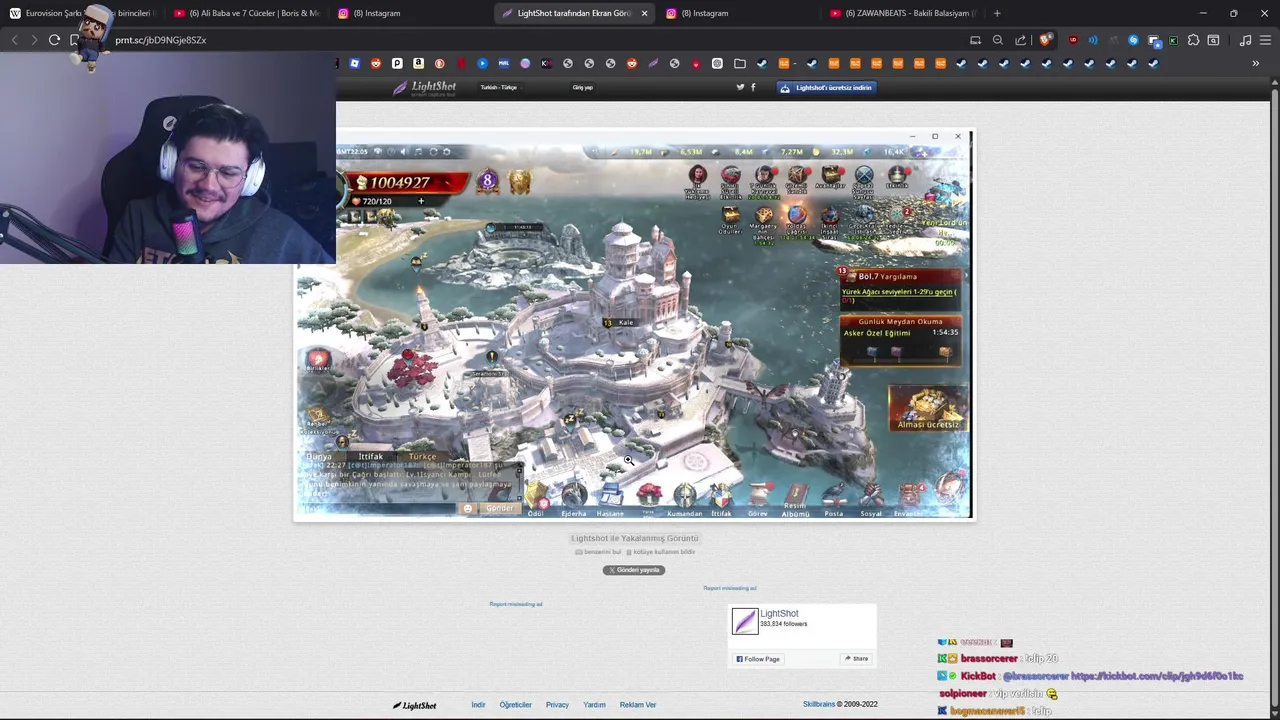This screenshot has width=1280, height=720.
Task: Click the Privacy footer link
Action: pos(557,705)
